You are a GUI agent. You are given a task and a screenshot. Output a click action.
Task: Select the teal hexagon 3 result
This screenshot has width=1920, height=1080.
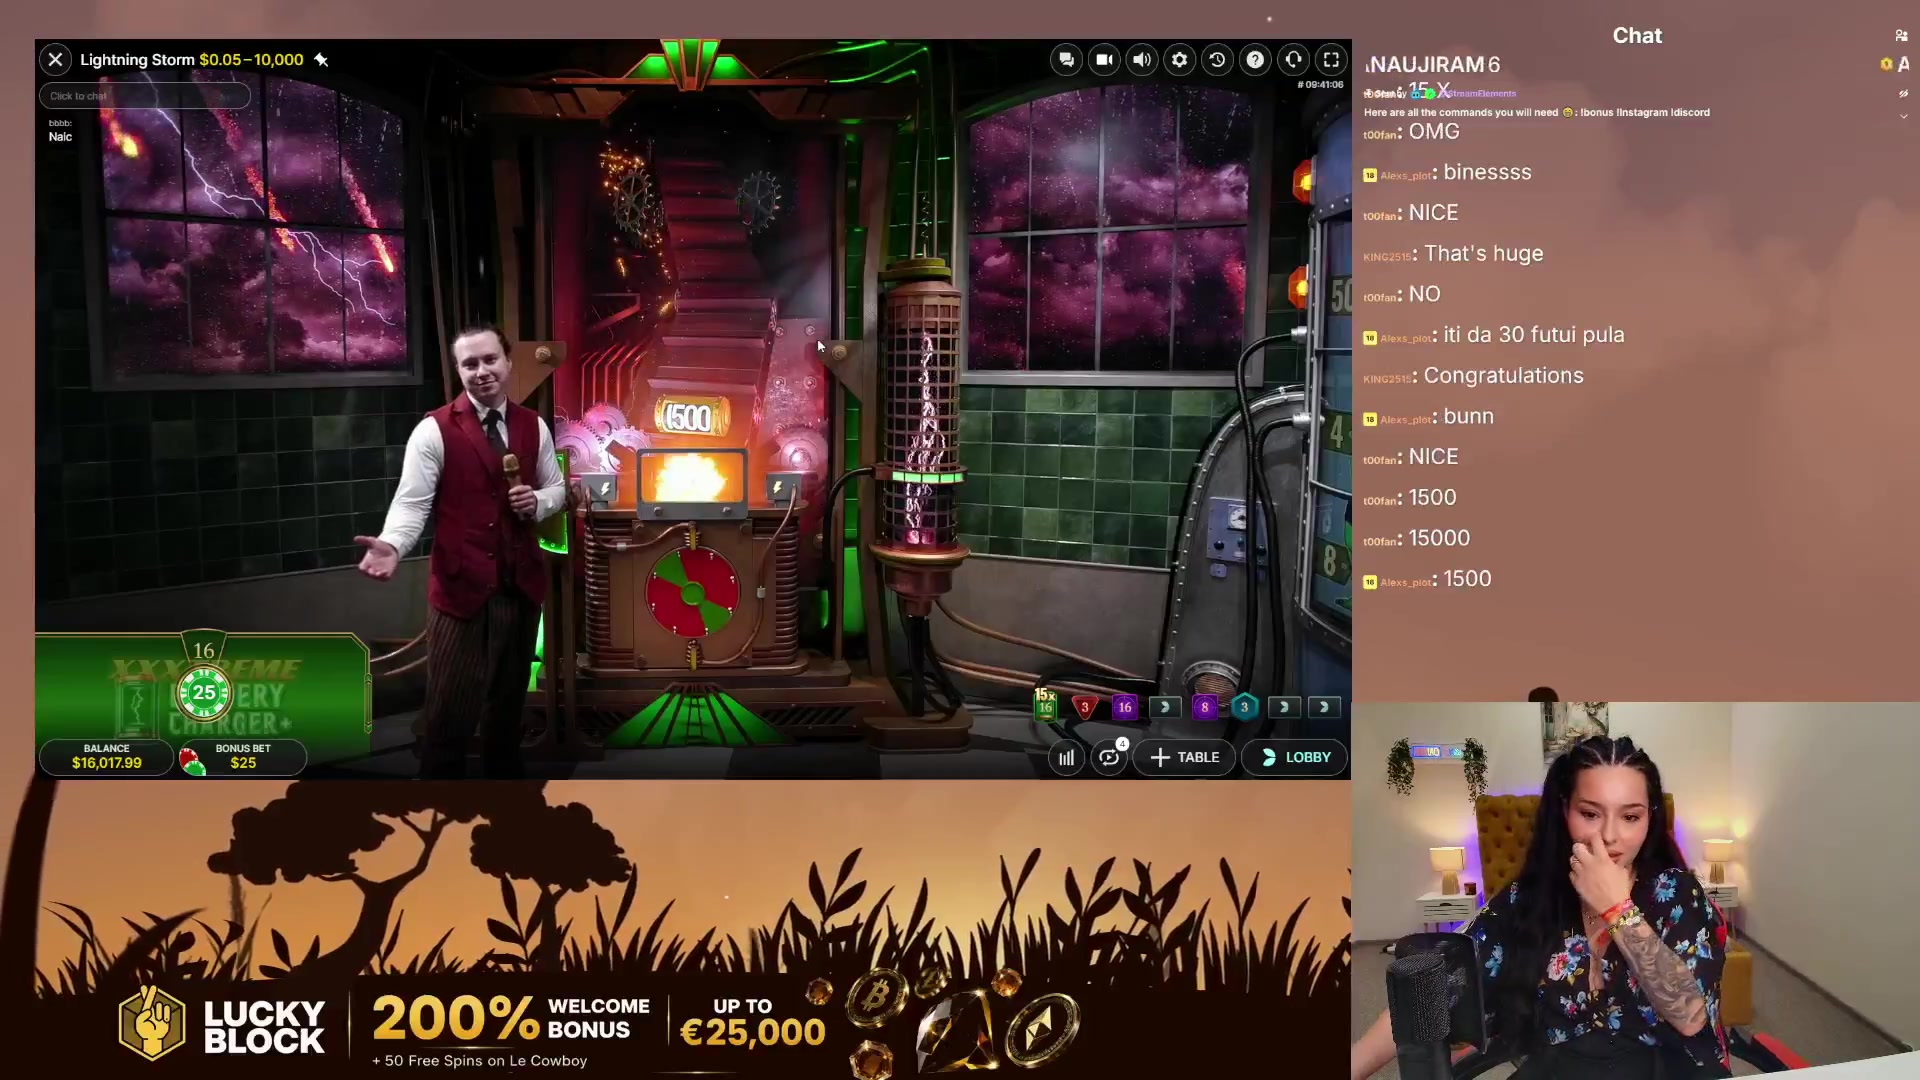coord(1245,707)
